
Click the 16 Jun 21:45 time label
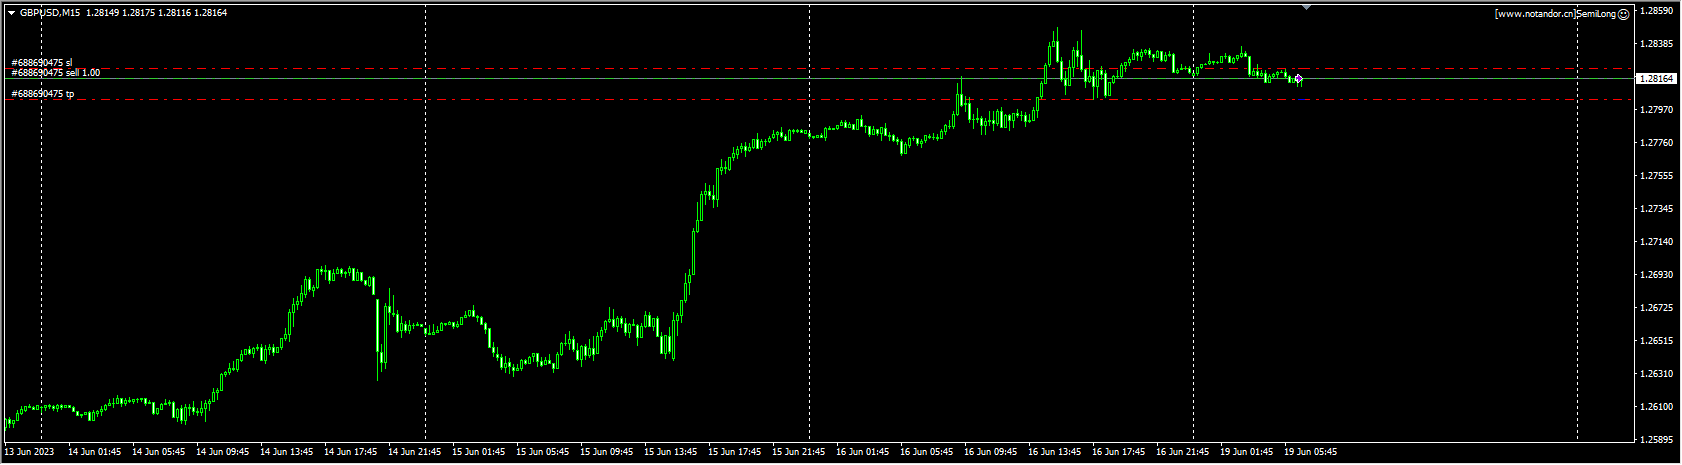pyautogui.click(x=1182, y=452)
